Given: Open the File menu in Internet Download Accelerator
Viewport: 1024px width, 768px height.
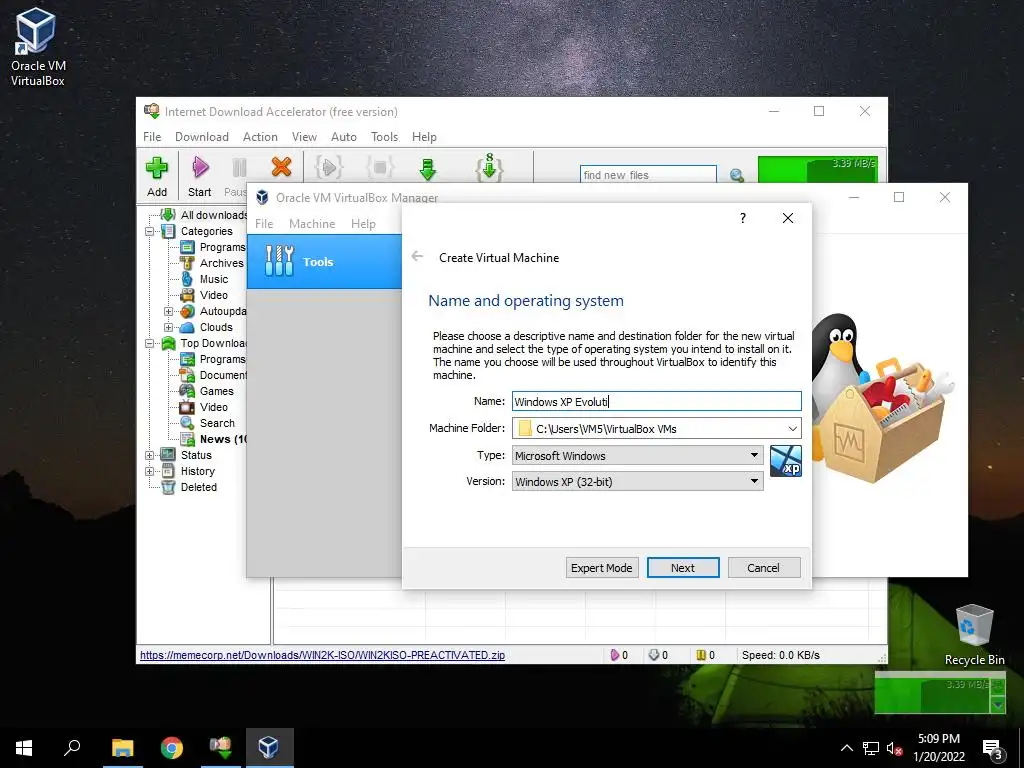Looking at the screenshot, I should pos(152,136).
